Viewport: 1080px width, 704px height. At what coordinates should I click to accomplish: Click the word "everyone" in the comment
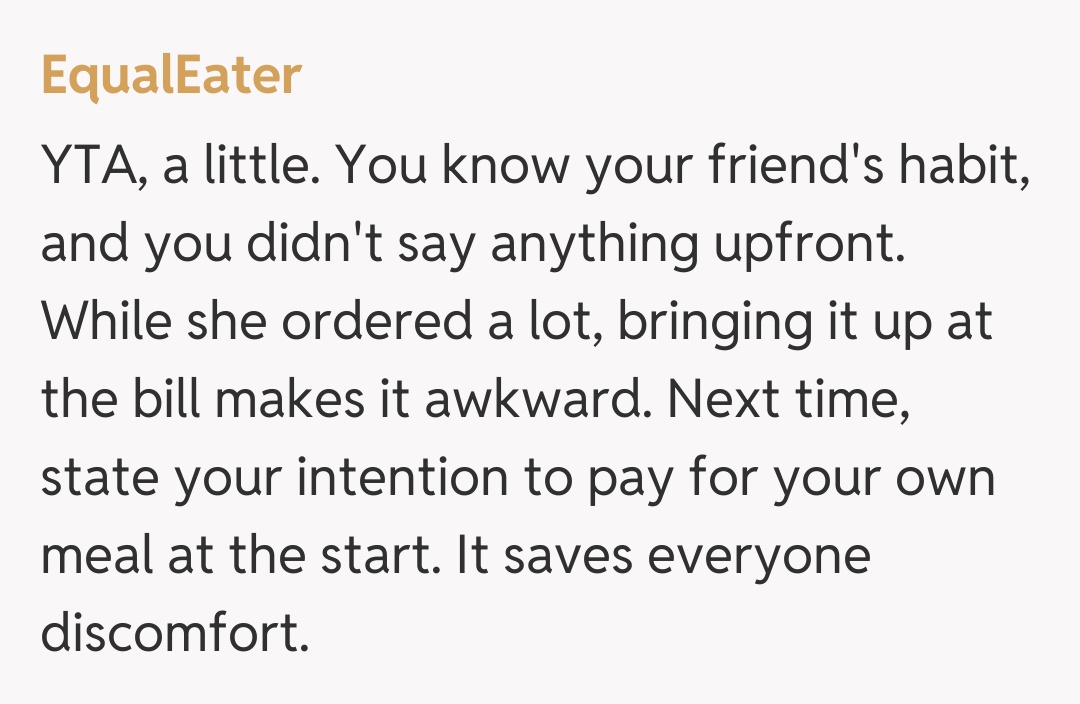click(x=760, y=557)
